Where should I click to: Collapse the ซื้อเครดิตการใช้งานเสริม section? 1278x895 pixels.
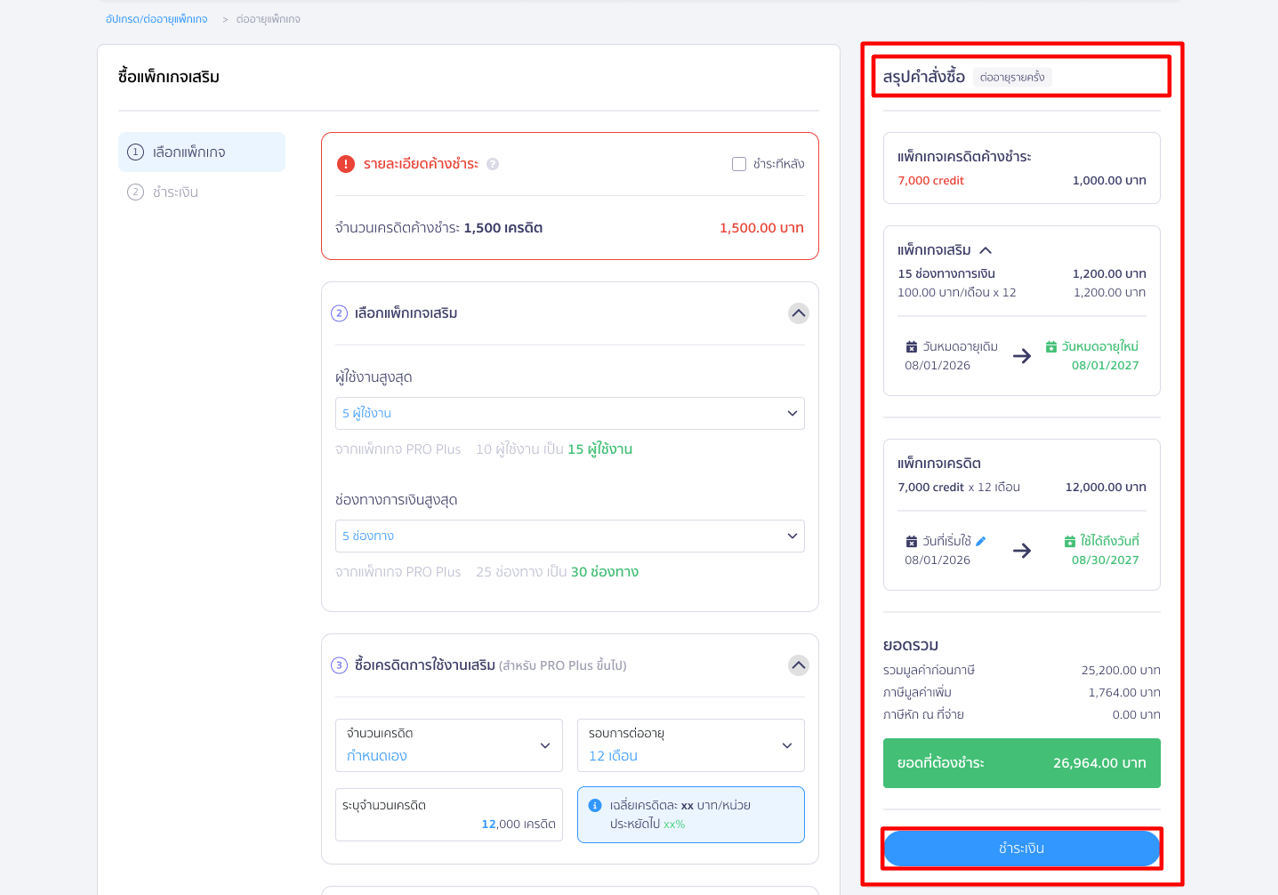pos(798,665)
